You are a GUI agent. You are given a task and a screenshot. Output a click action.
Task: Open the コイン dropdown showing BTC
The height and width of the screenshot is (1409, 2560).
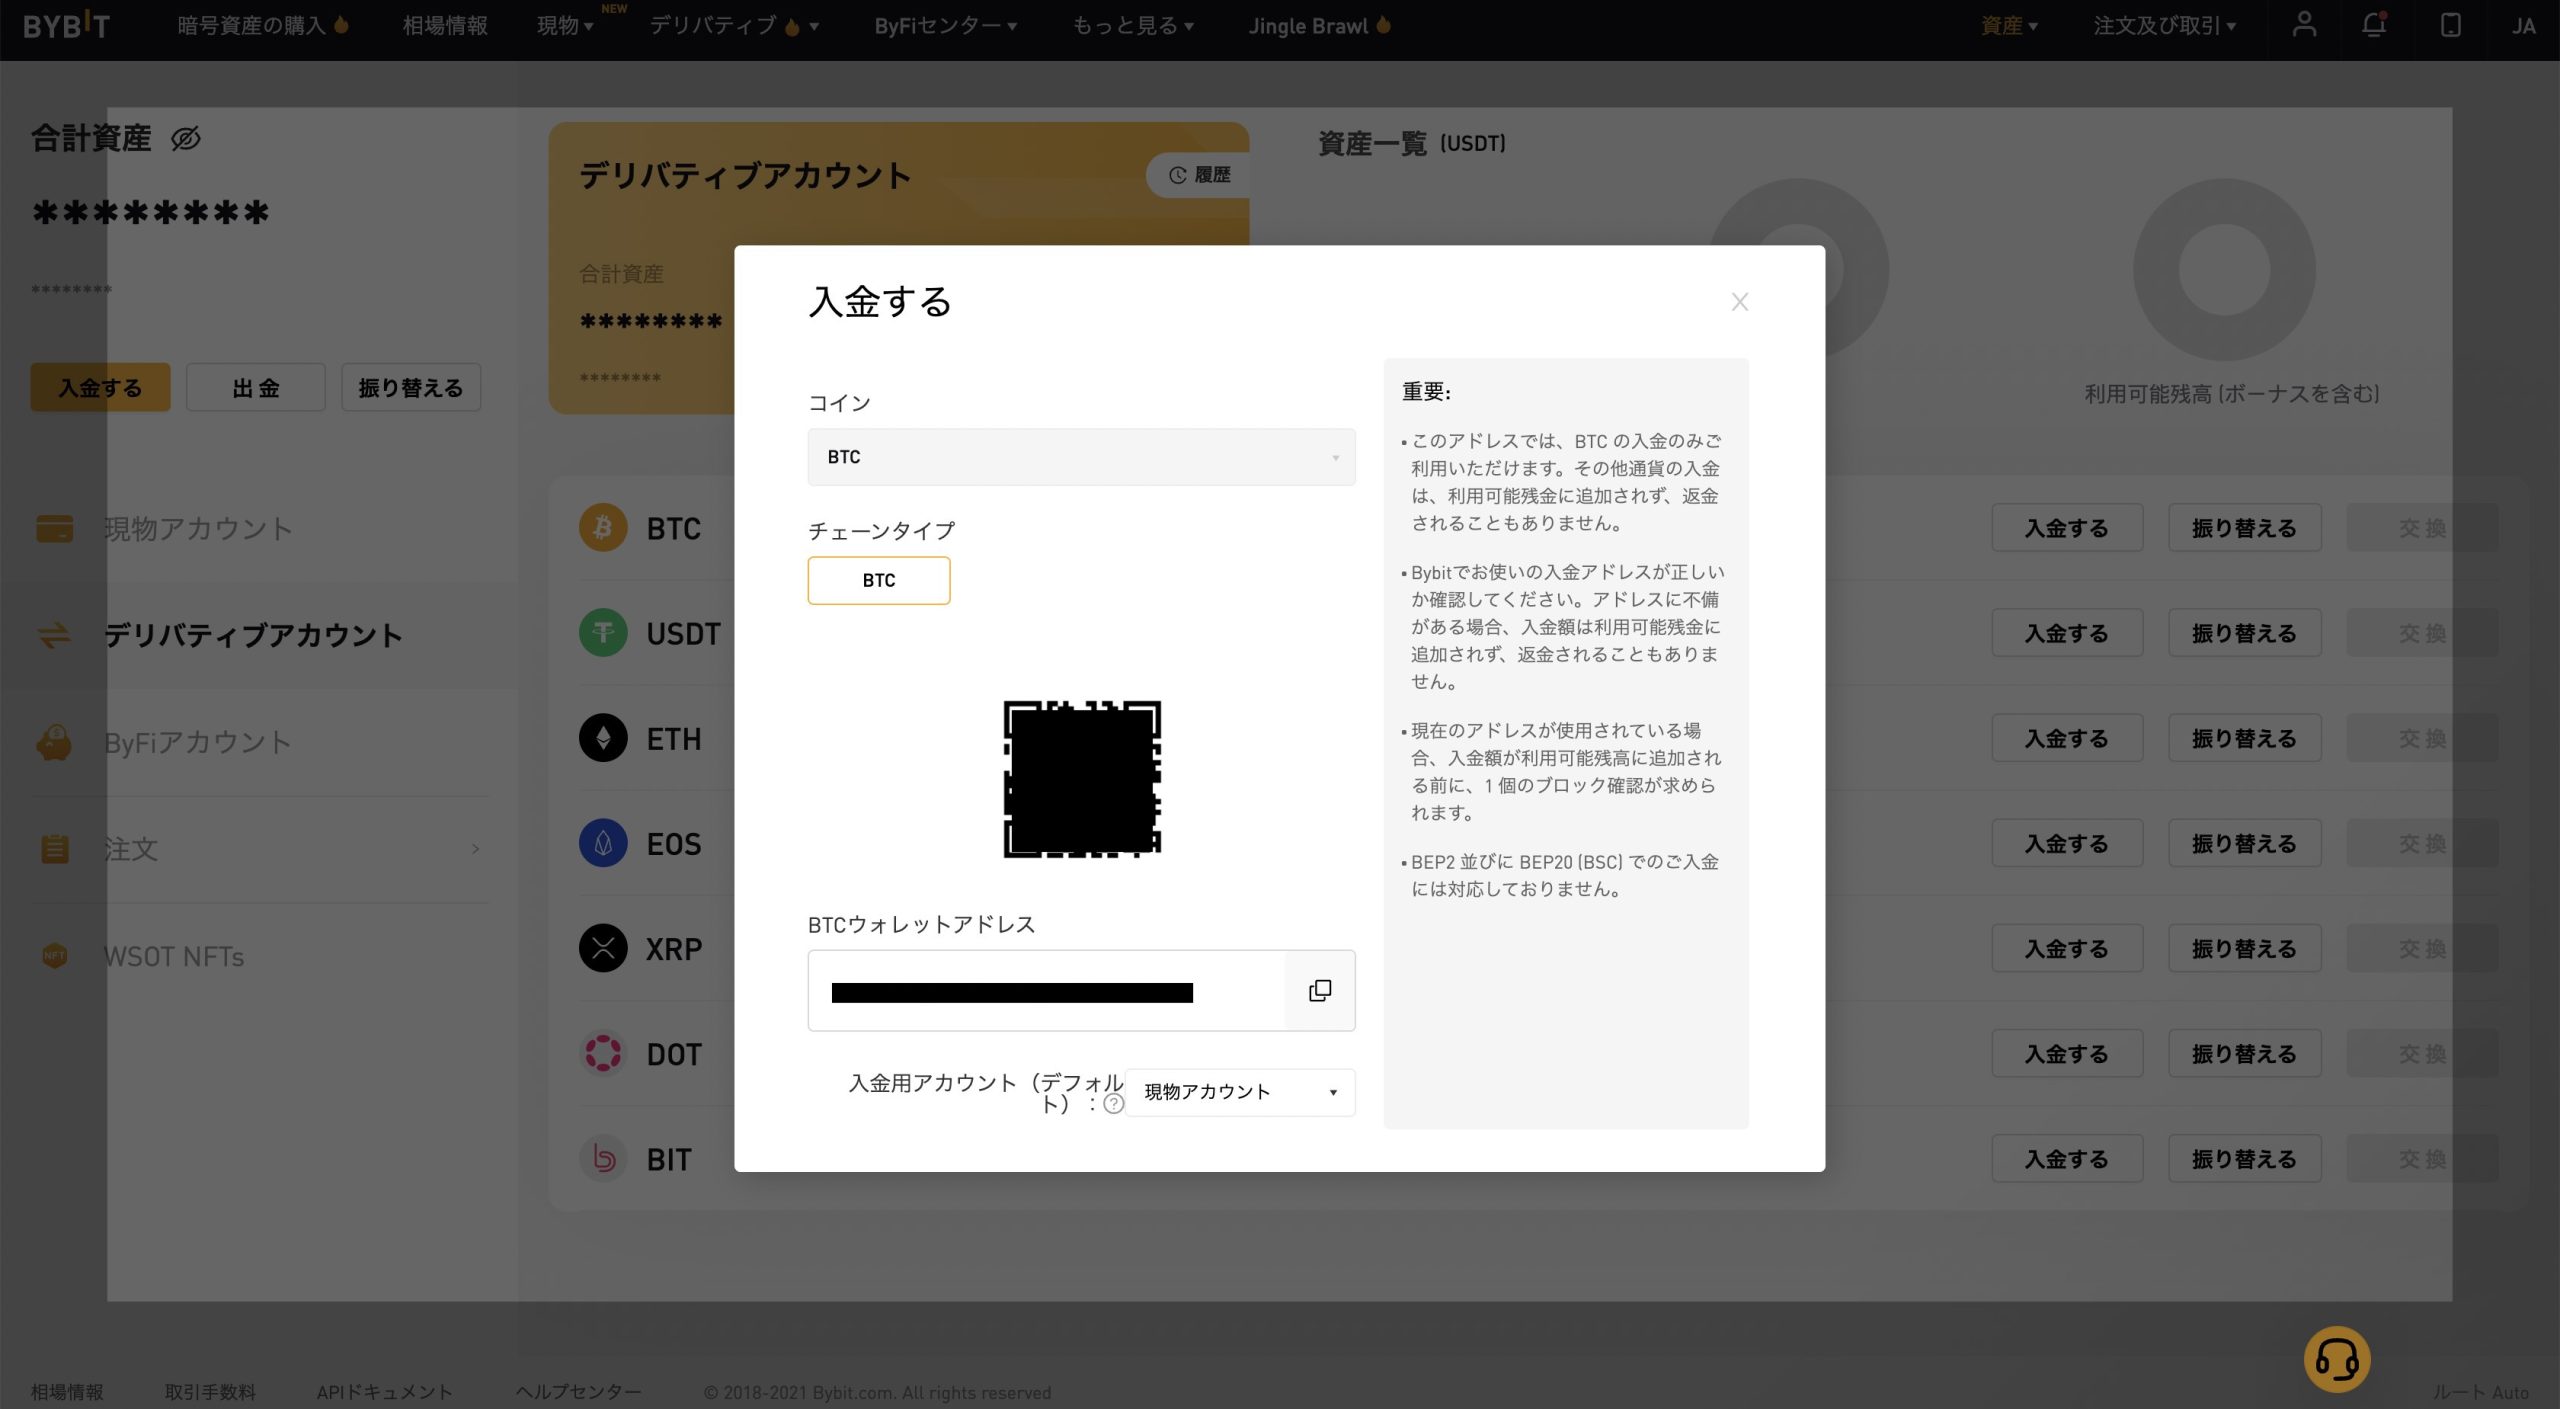1081,457
